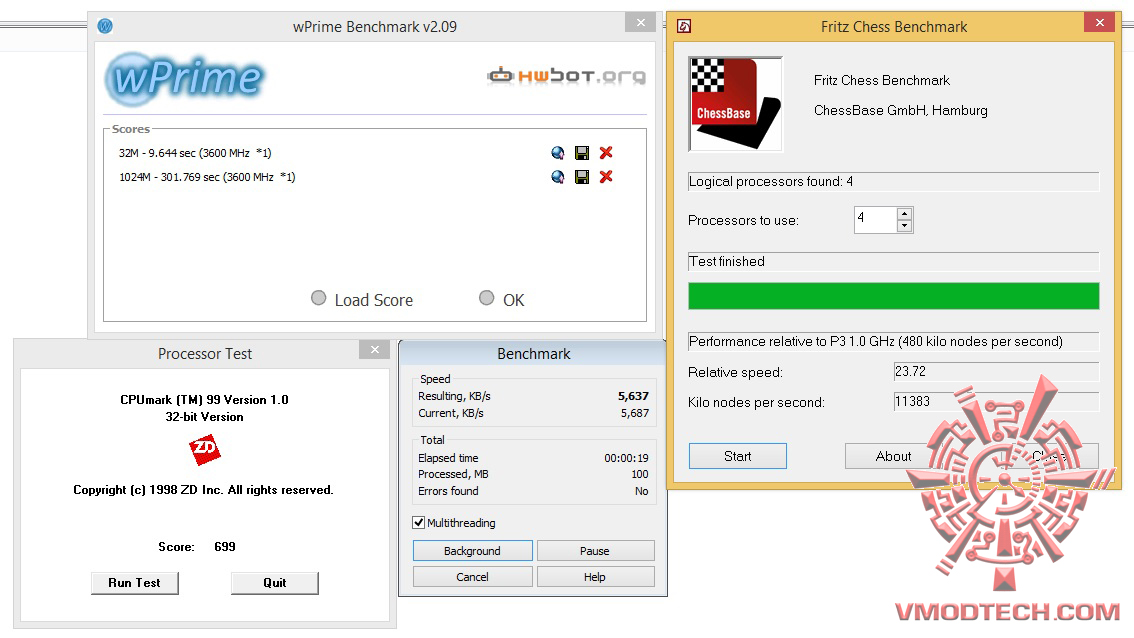This screenshot has width=1134, height=638.
Task: Click Logical processors found: 4 field
Action: pos(893,182)
